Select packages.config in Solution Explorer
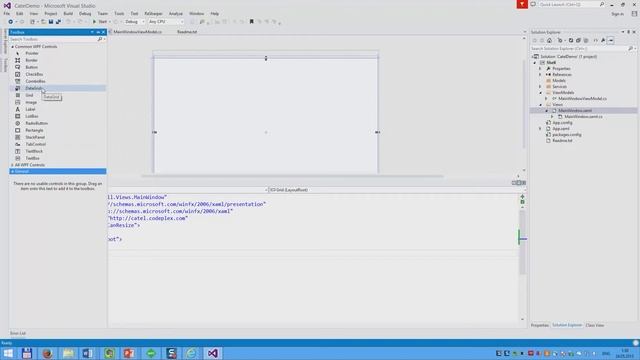Viewport: 640px width, 360px height. pyautogui.click(x=567, y=135)
